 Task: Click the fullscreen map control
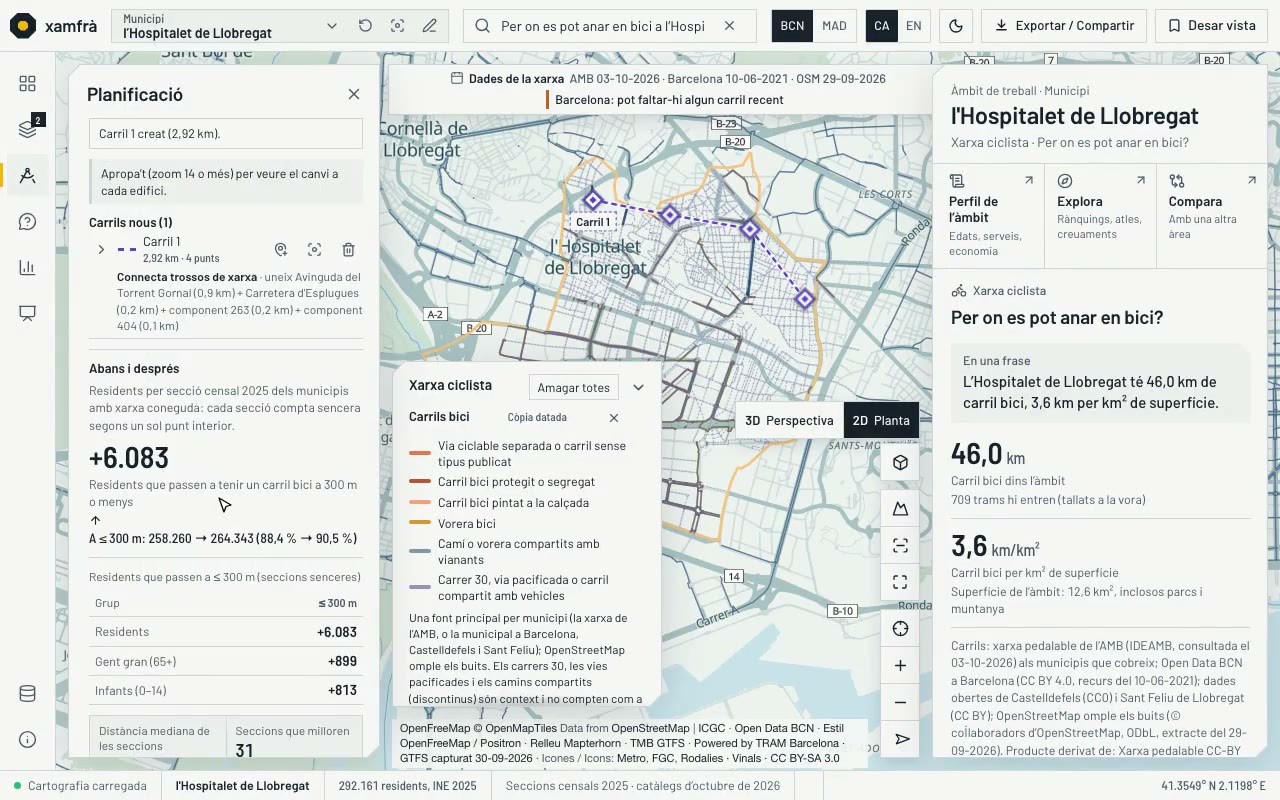click(x=900, y=582)
